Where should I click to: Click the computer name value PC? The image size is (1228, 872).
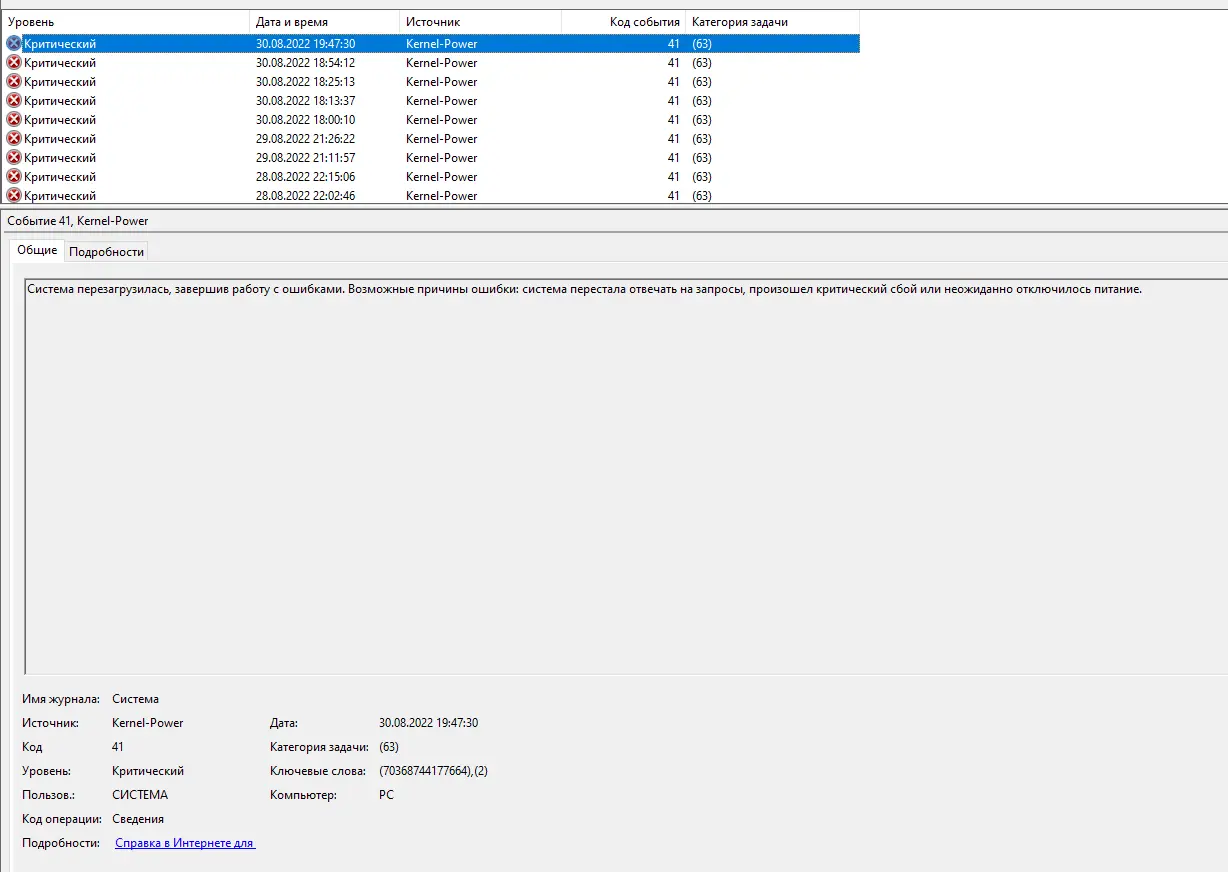pos(386,795)
